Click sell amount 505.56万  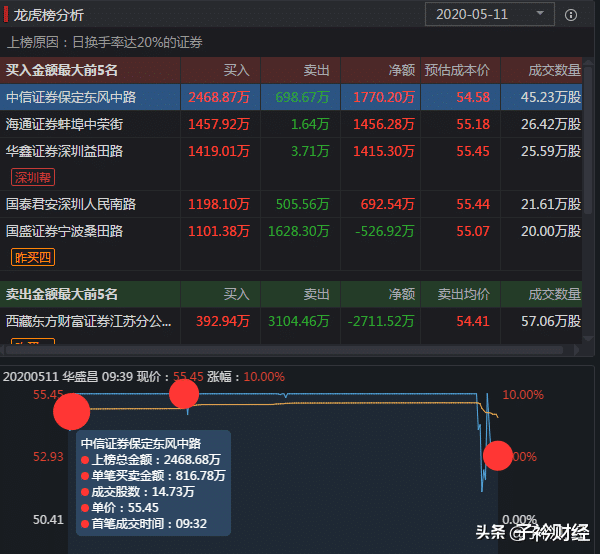tap(302, 204)
